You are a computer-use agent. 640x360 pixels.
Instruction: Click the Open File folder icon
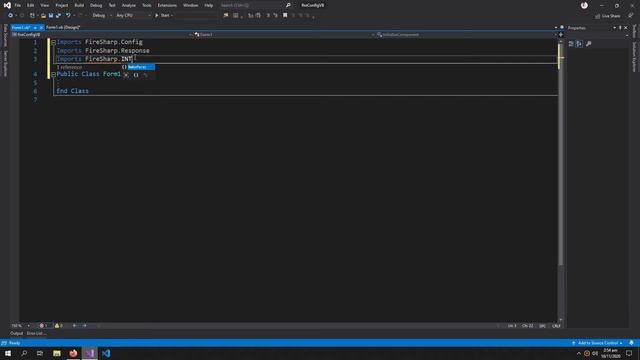43,16
